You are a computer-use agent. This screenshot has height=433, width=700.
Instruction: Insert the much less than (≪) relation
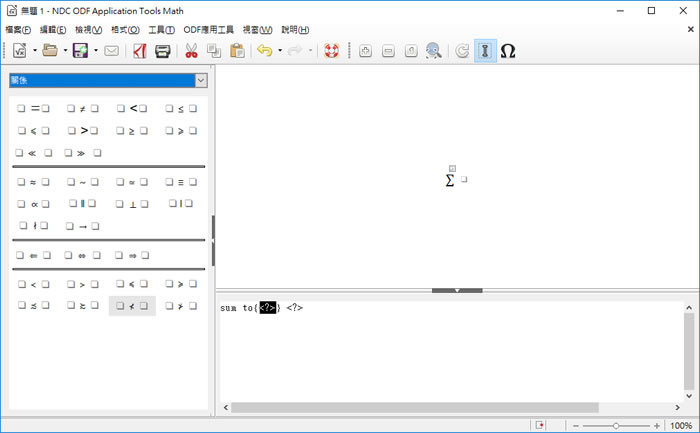point(33,153)
